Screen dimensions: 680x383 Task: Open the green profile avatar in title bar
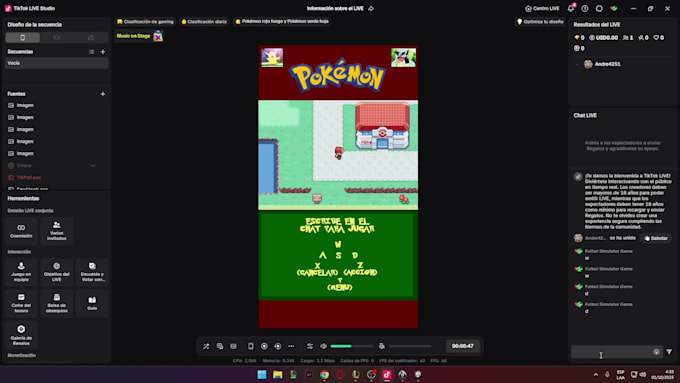click(614, 8)
